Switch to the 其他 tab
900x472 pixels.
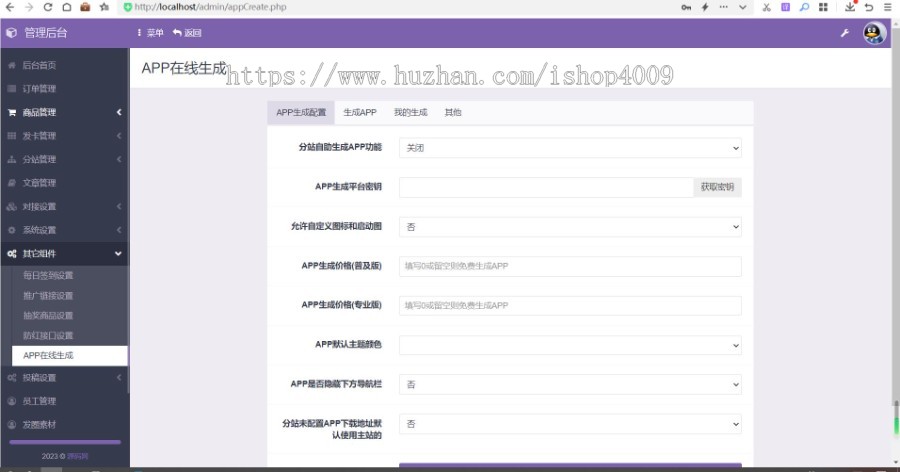[453, 113]
